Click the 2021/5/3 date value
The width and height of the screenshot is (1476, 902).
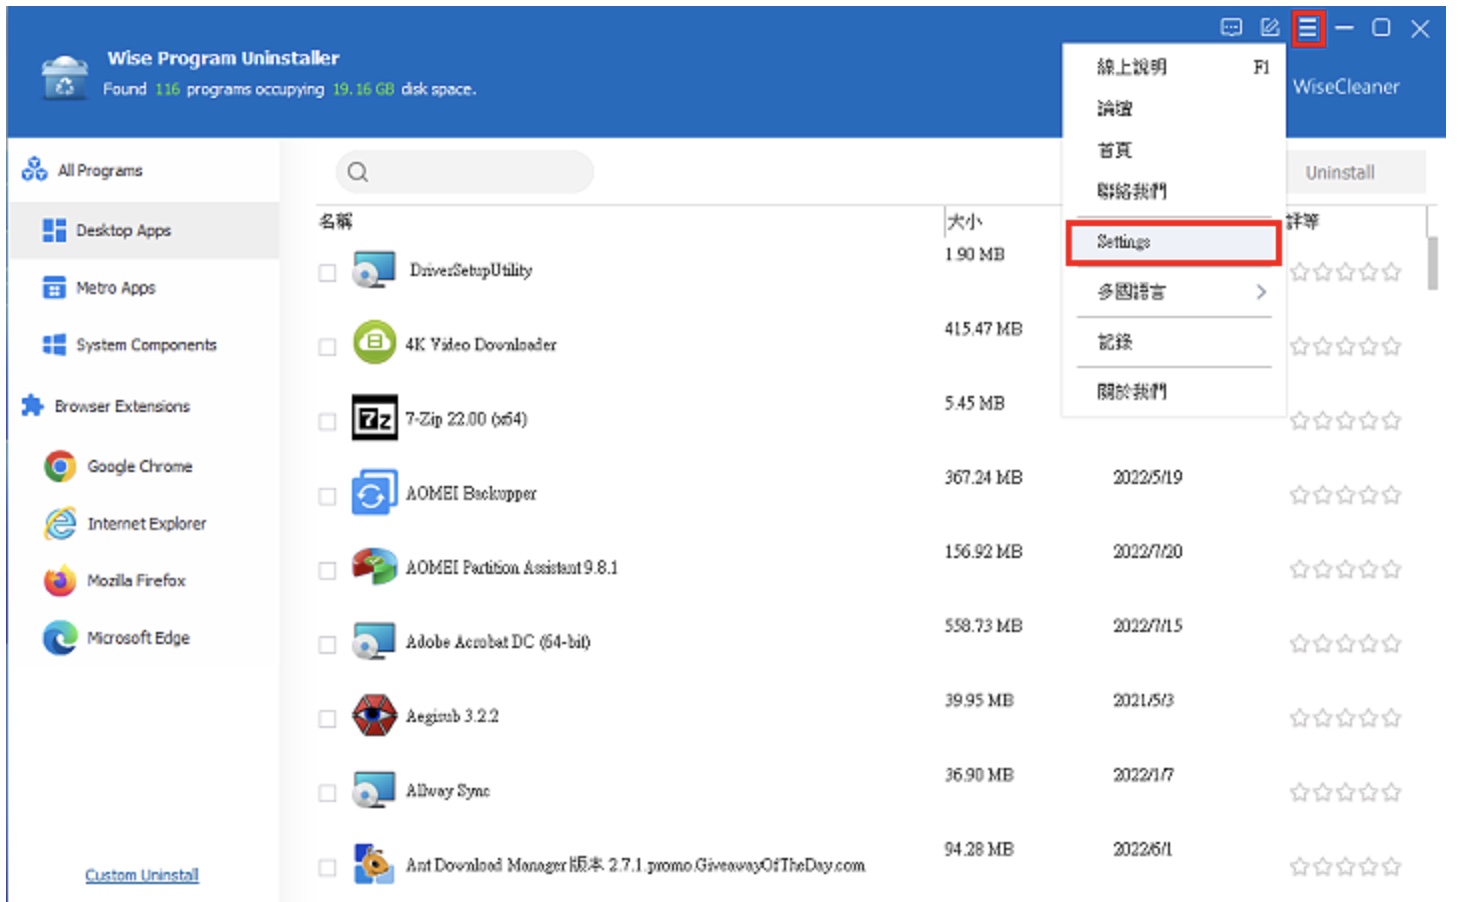pos(1144,700)
